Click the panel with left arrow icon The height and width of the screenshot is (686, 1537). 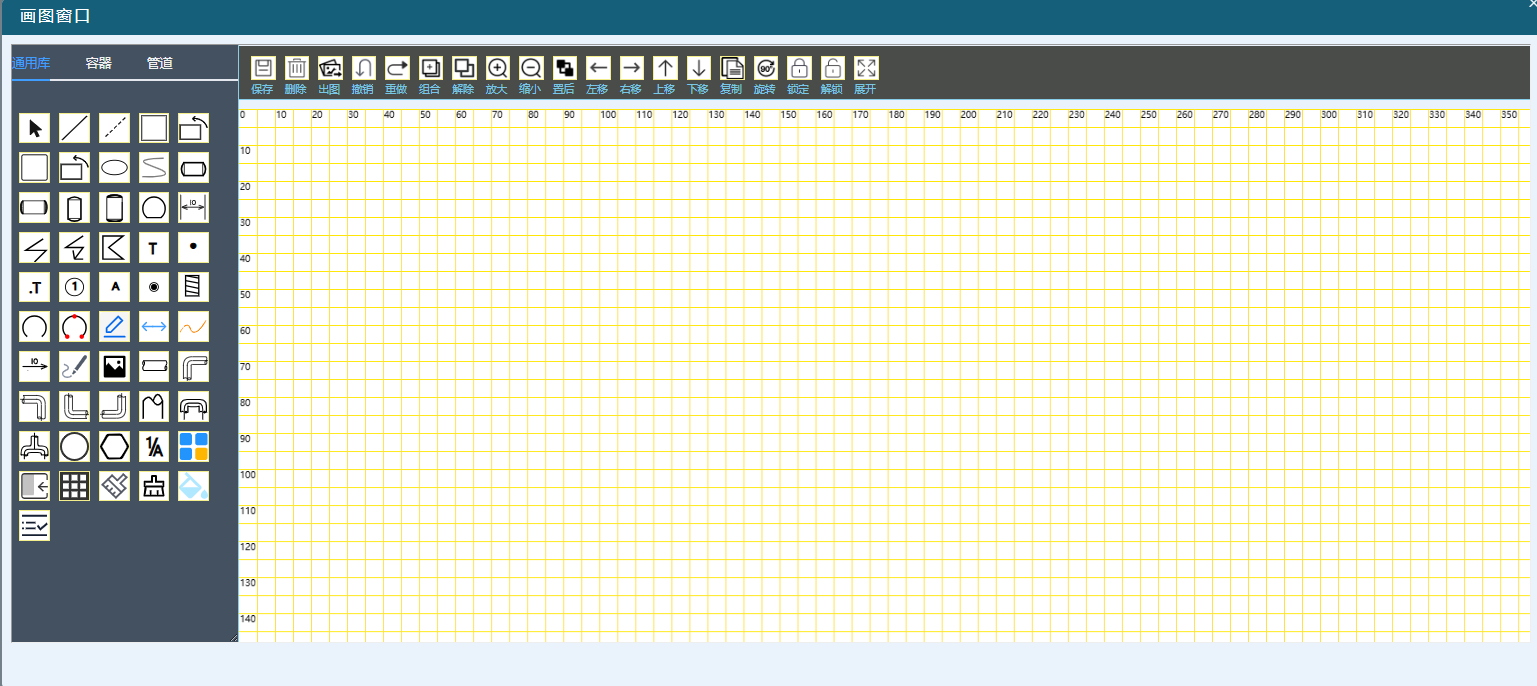pyautogui.click(x=34, y=486)
